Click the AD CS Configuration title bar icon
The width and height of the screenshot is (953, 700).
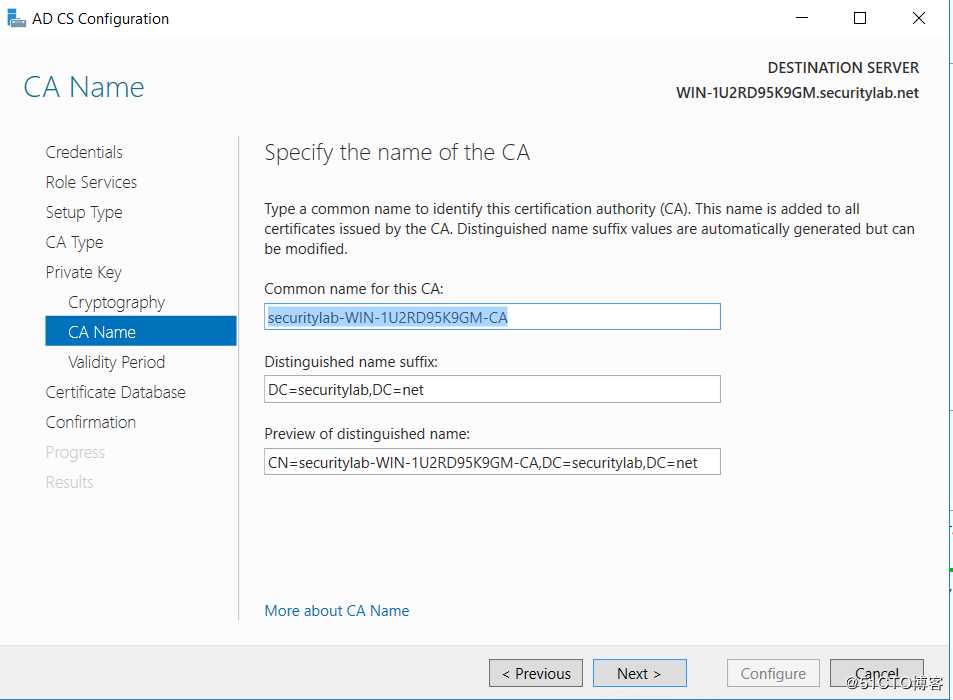tap(16, 19)
